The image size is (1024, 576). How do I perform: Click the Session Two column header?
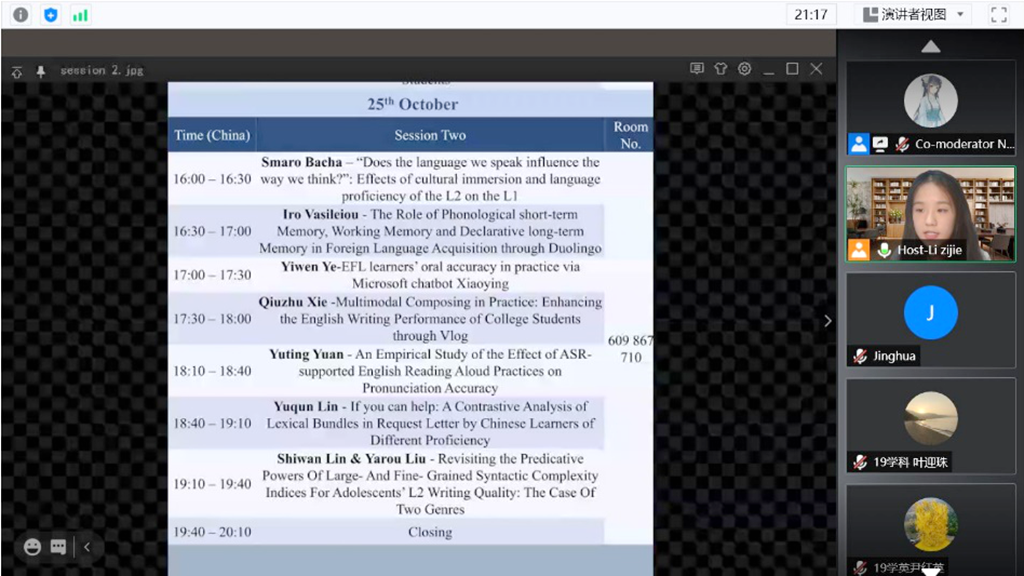430,135
